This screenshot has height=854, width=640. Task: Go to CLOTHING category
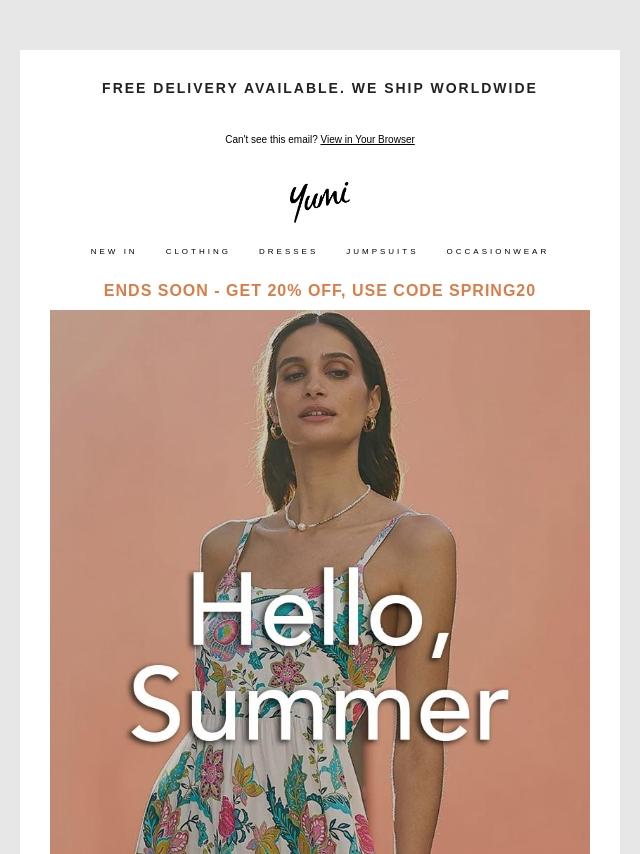coord(198,251)
